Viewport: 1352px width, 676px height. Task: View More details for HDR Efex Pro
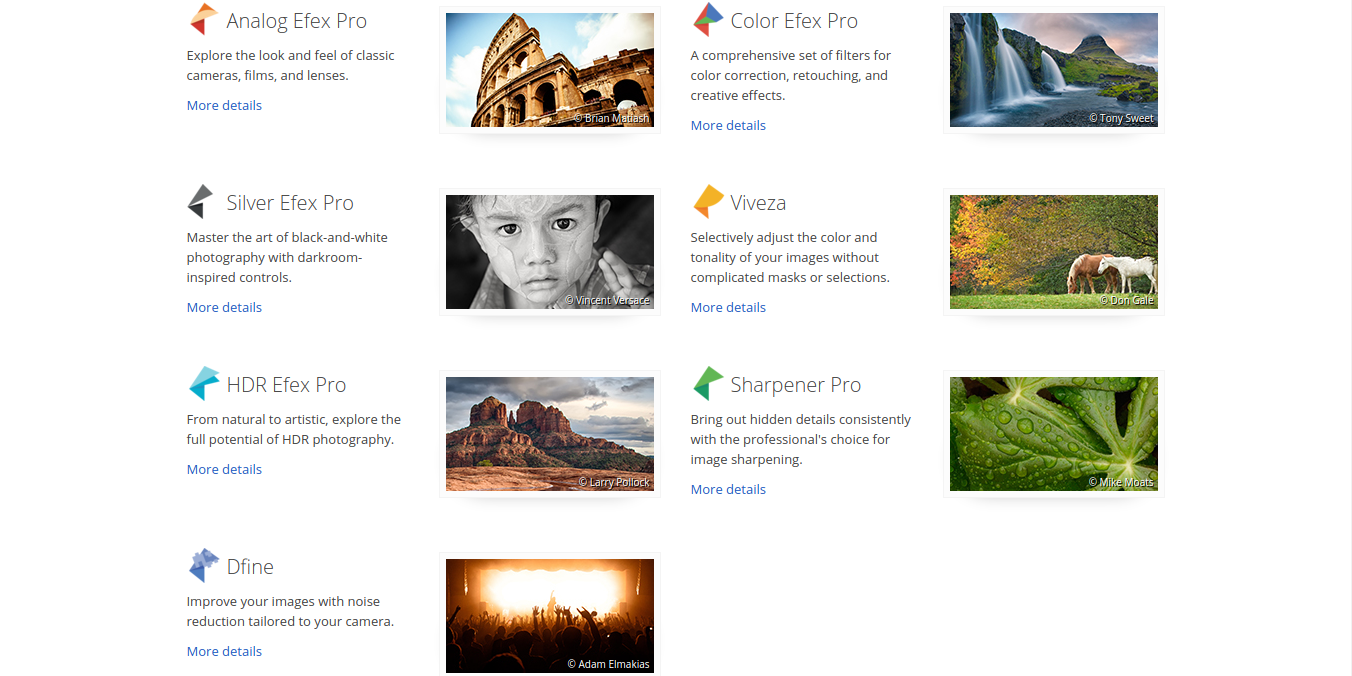point(224,469)
